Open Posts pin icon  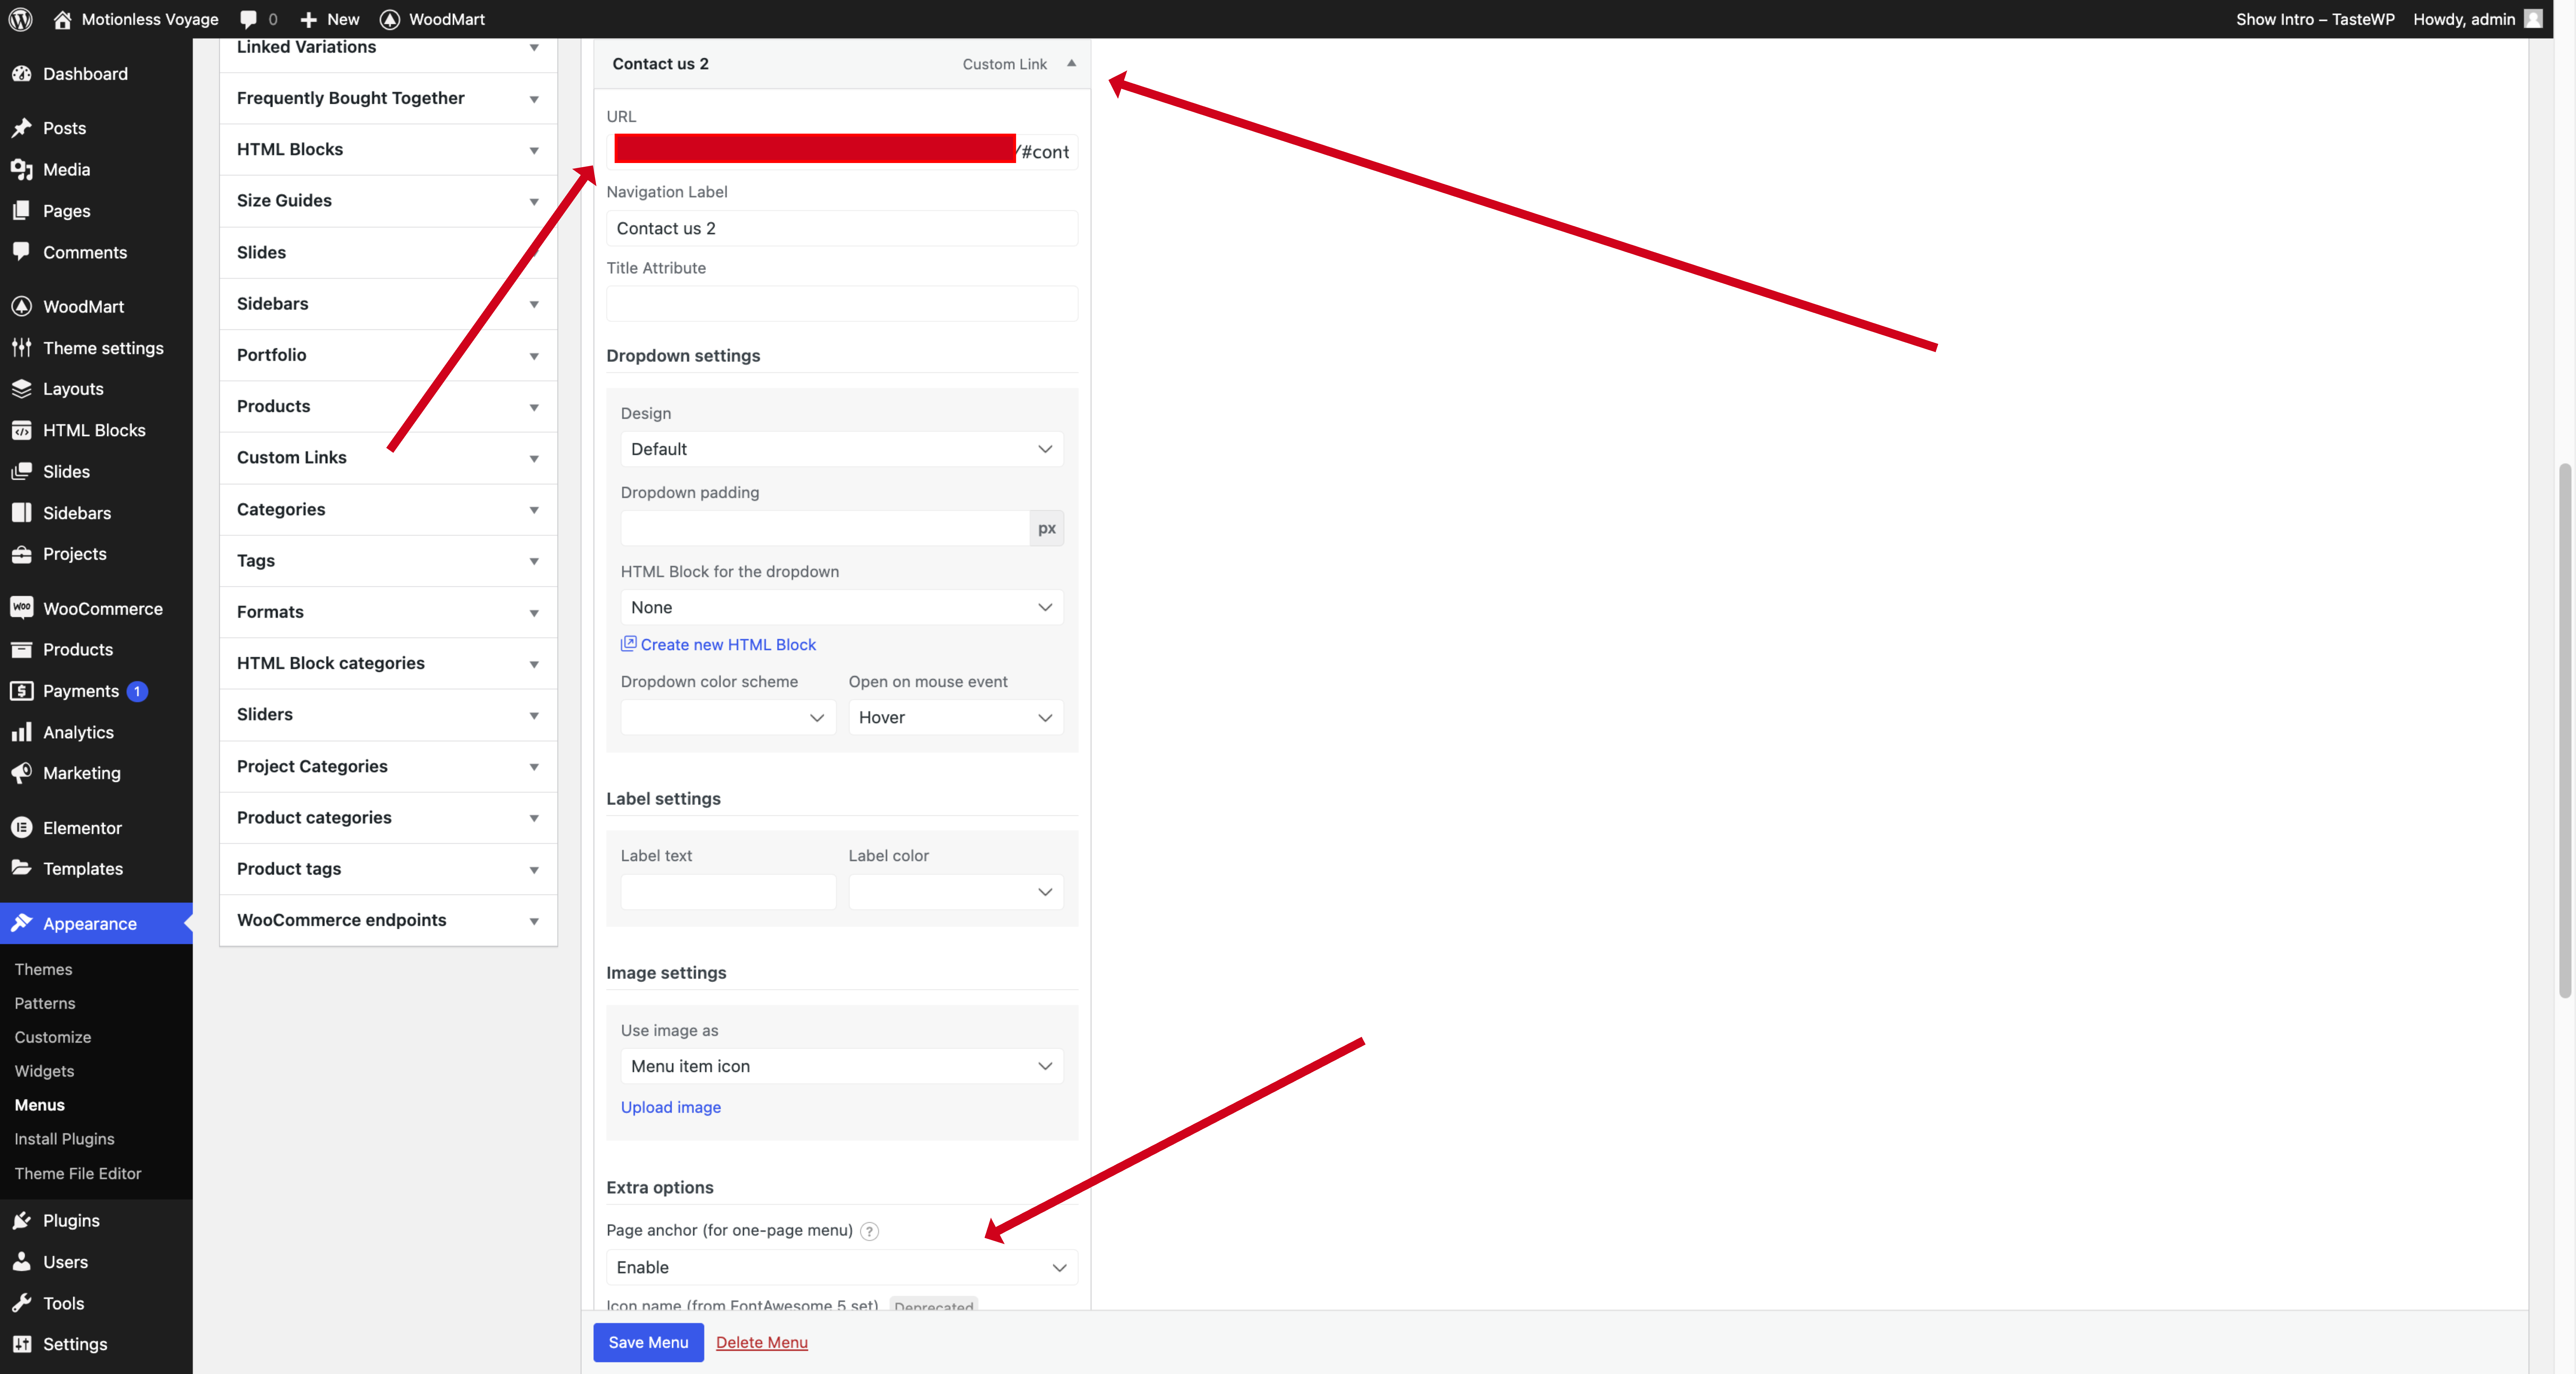[22, 128]
